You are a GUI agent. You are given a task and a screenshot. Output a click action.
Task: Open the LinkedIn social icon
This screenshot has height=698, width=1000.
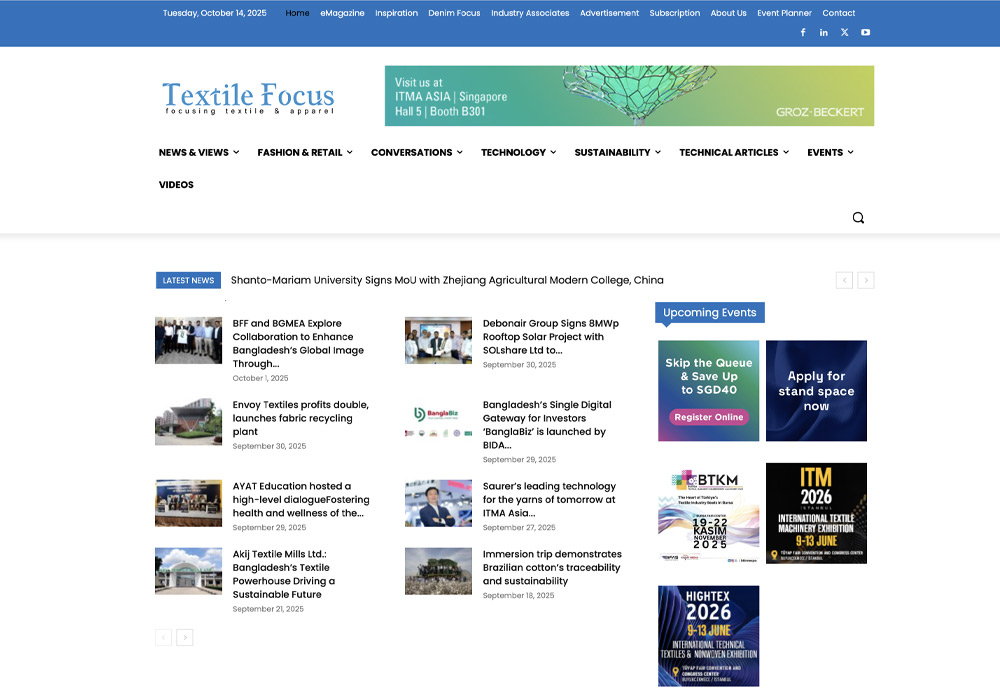823,32
